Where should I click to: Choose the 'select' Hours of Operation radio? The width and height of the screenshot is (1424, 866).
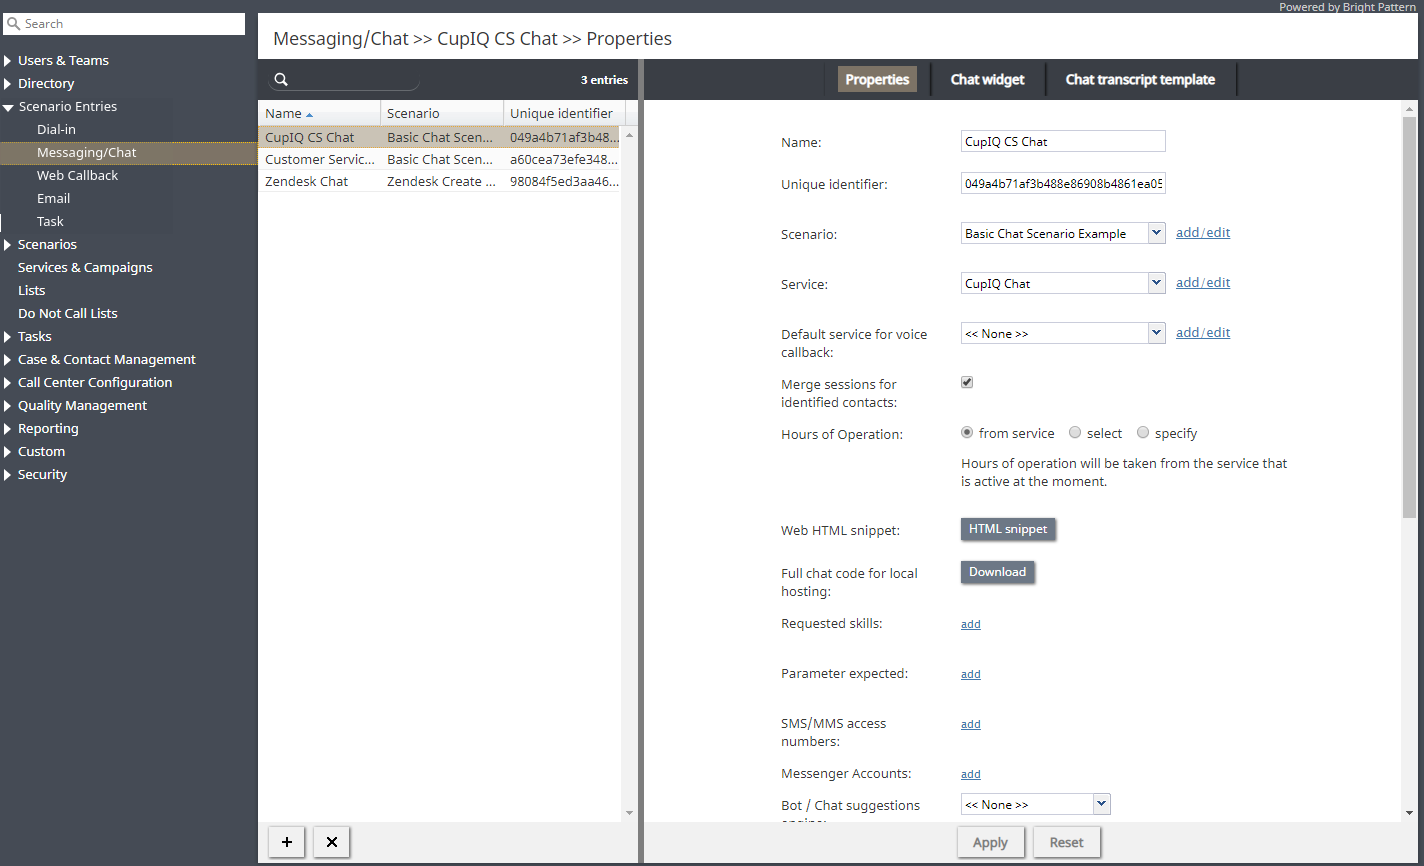1075,433
